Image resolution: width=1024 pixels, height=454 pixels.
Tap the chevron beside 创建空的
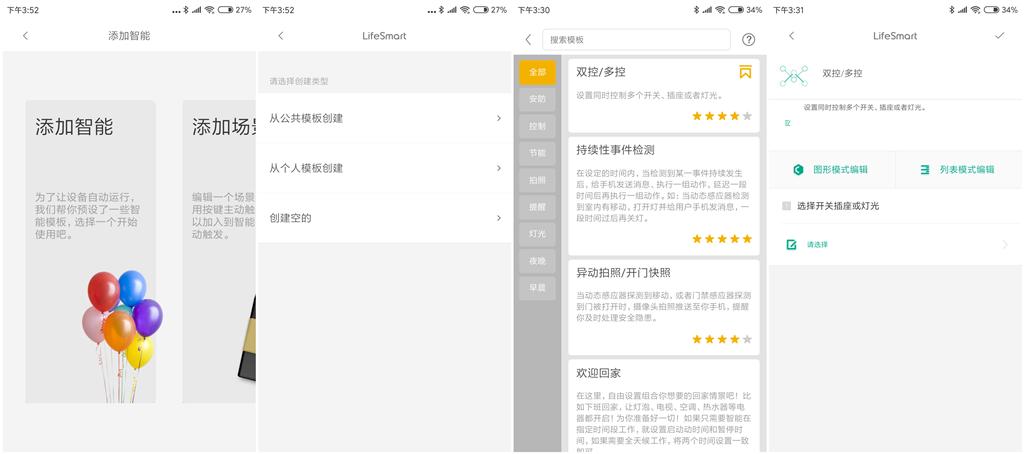click(x=499, y=218)
